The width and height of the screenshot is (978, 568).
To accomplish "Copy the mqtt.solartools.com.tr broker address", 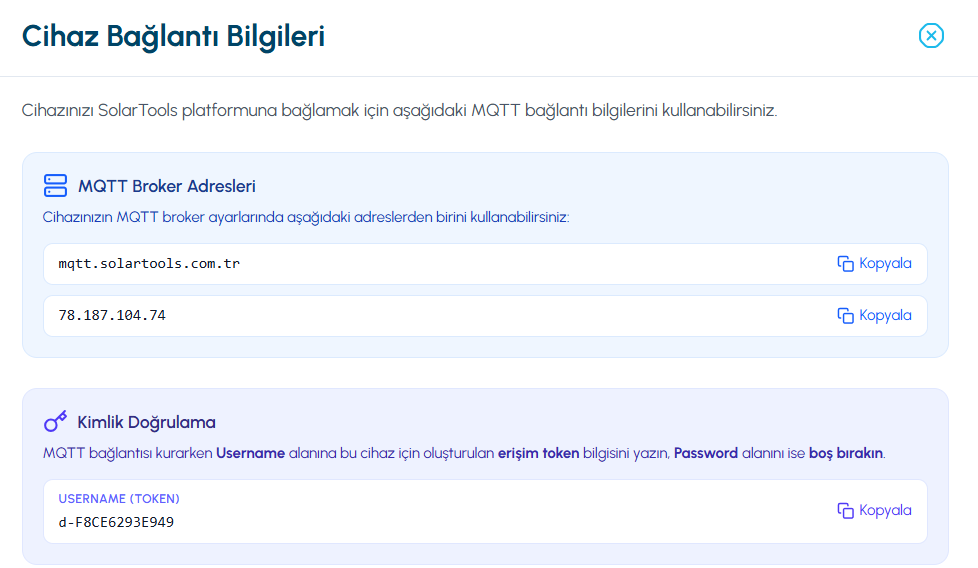I will click(x=874, y=264).
